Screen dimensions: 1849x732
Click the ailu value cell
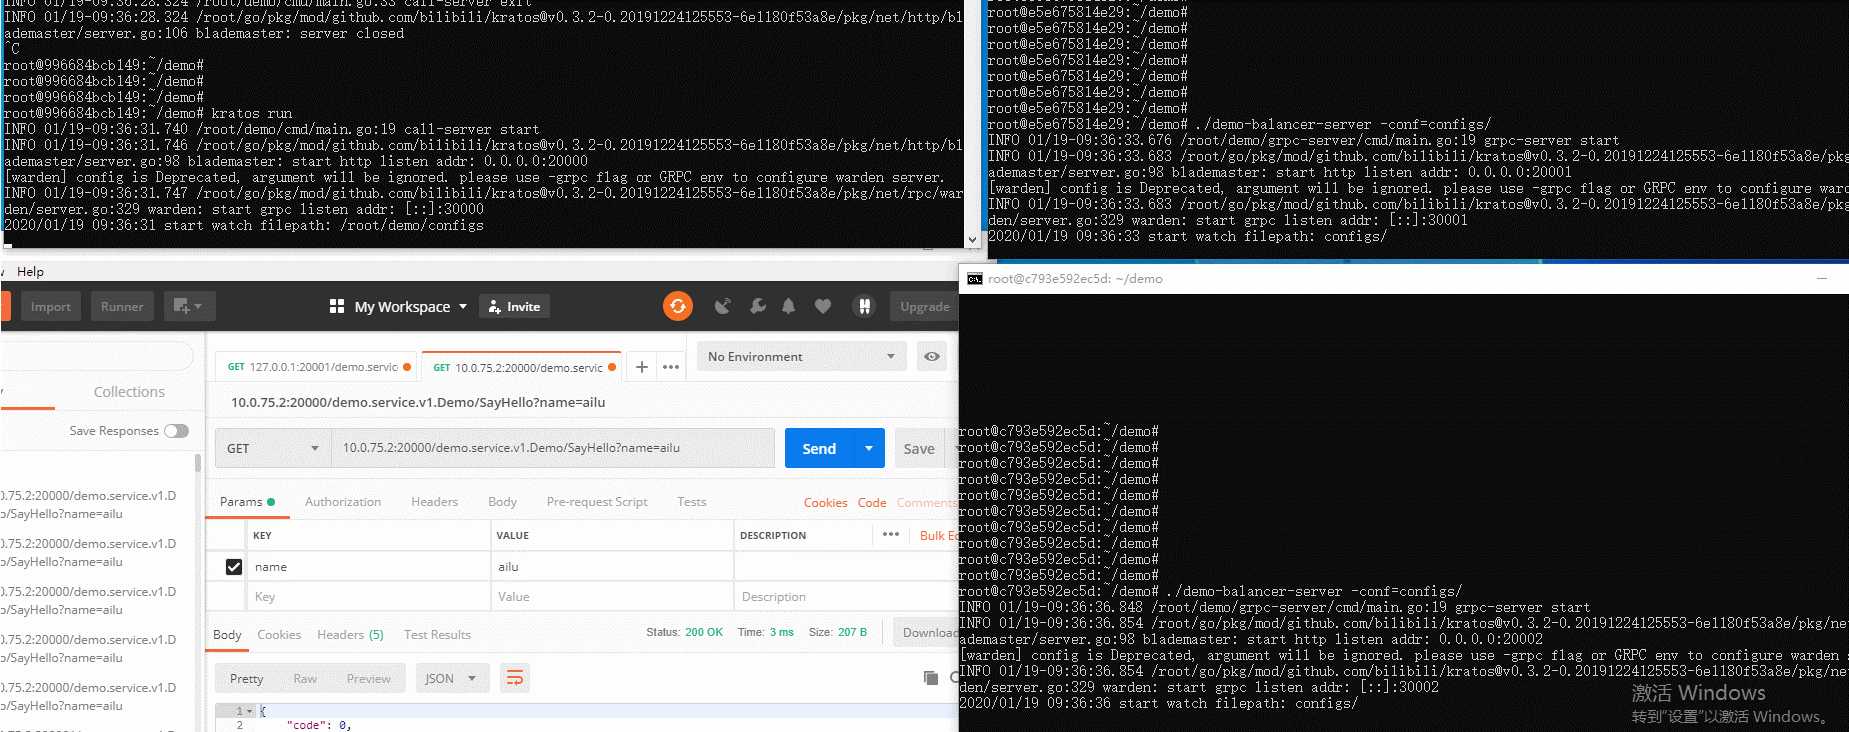pyautogui.click(x=612, y=567)
